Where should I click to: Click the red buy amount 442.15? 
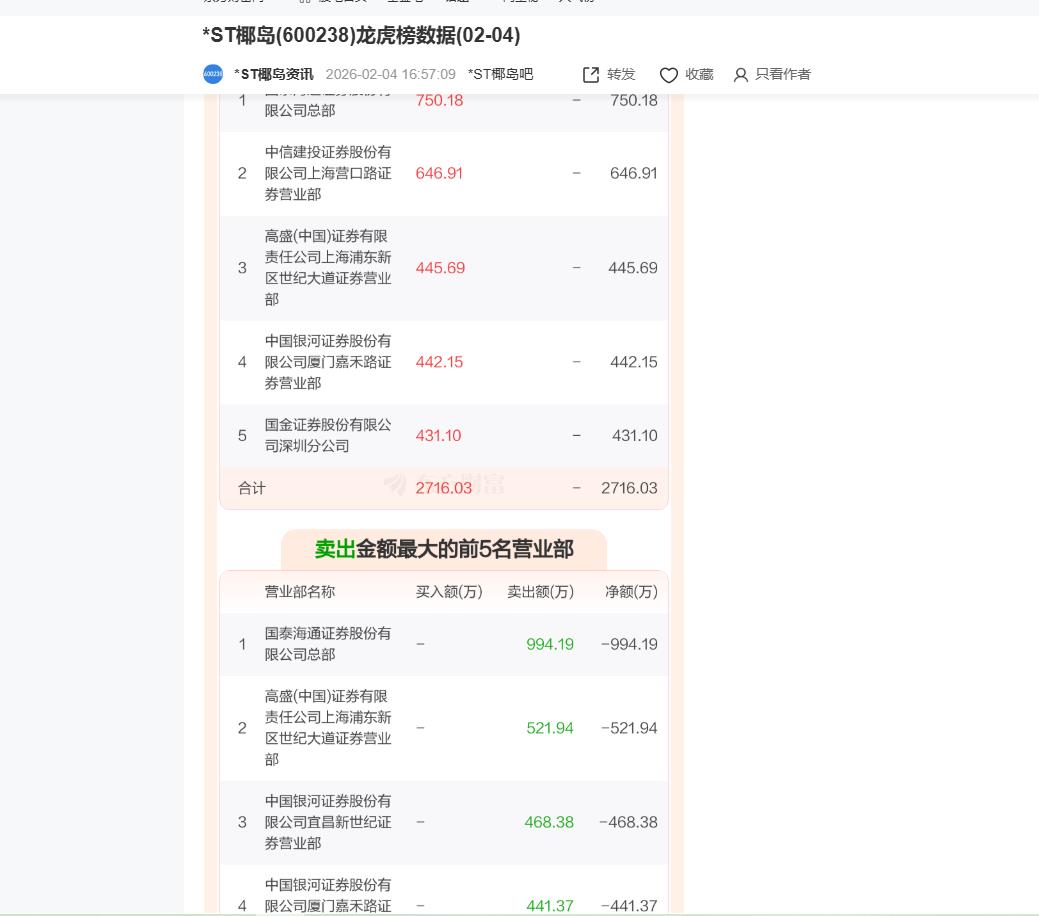439,362
